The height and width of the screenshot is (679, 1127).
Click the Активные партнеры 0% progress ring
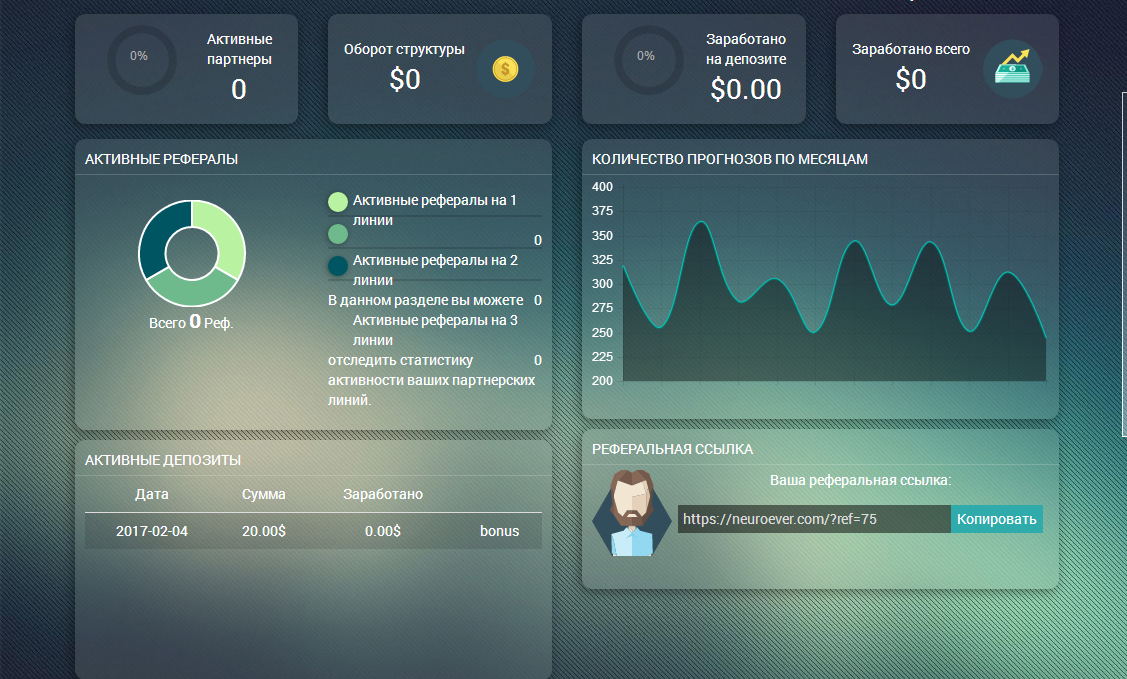coord(140,57)
